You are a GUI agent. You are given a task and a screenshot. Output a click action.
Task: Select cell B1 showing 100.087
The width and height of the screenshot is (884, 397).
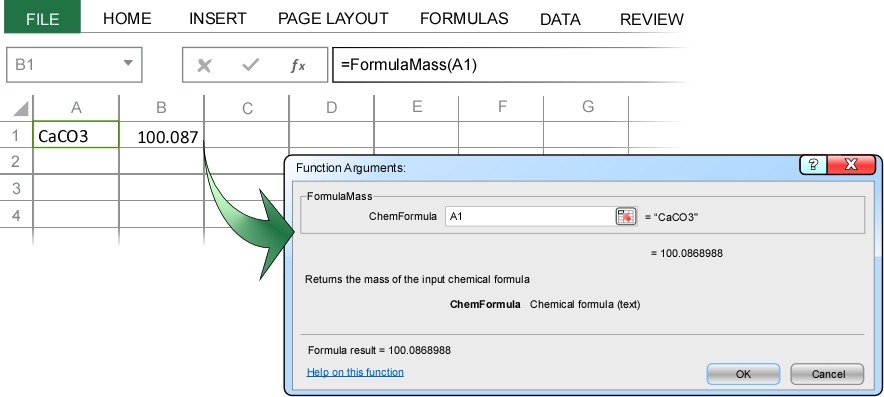(x=161, y=136)
